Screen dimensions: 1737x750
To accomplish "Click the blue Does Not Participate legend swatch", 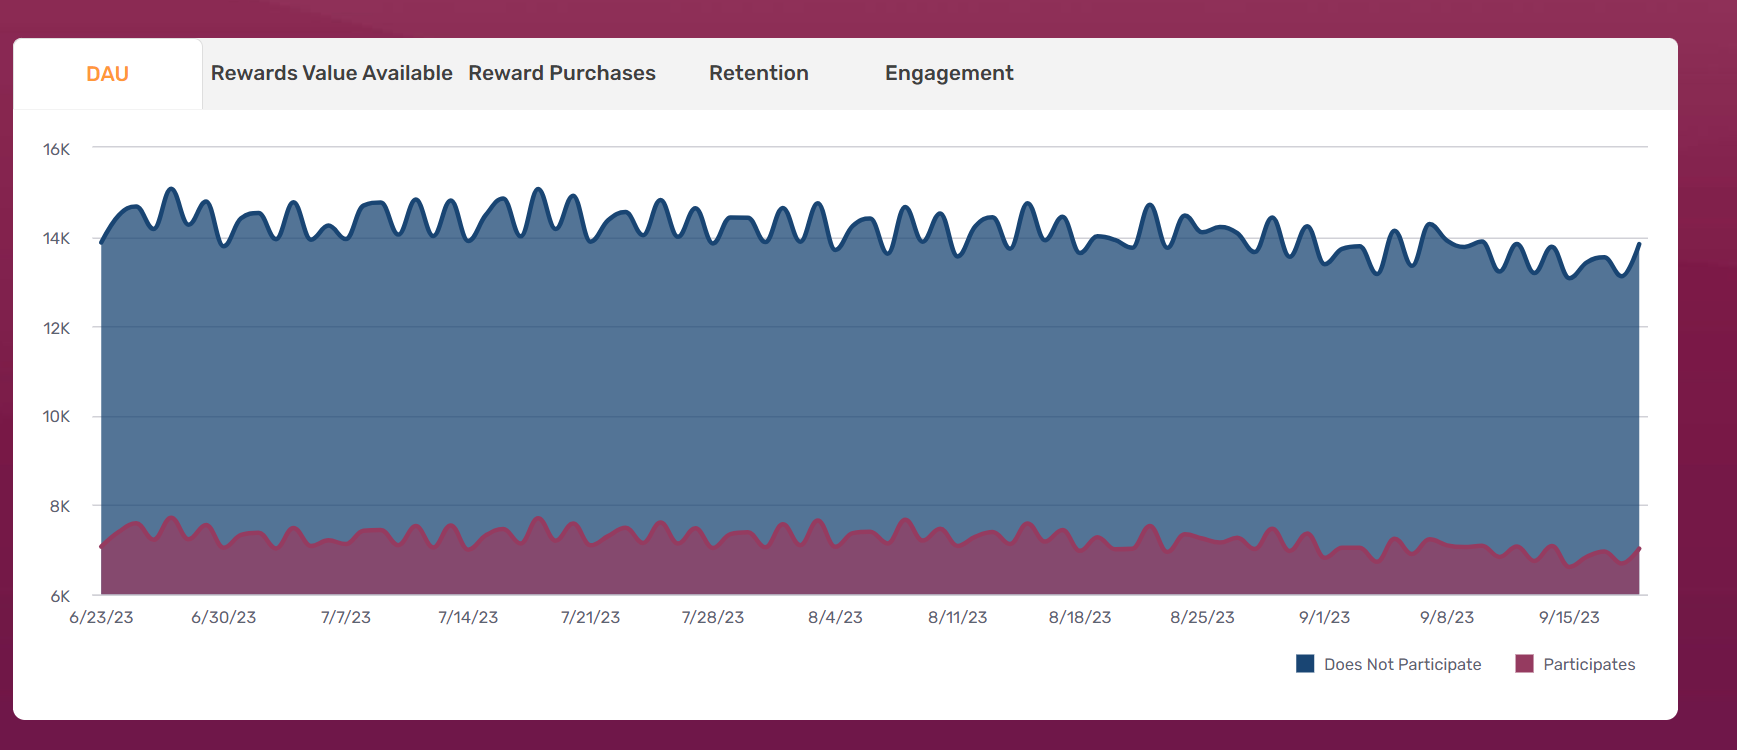I will click(1304, 664).
